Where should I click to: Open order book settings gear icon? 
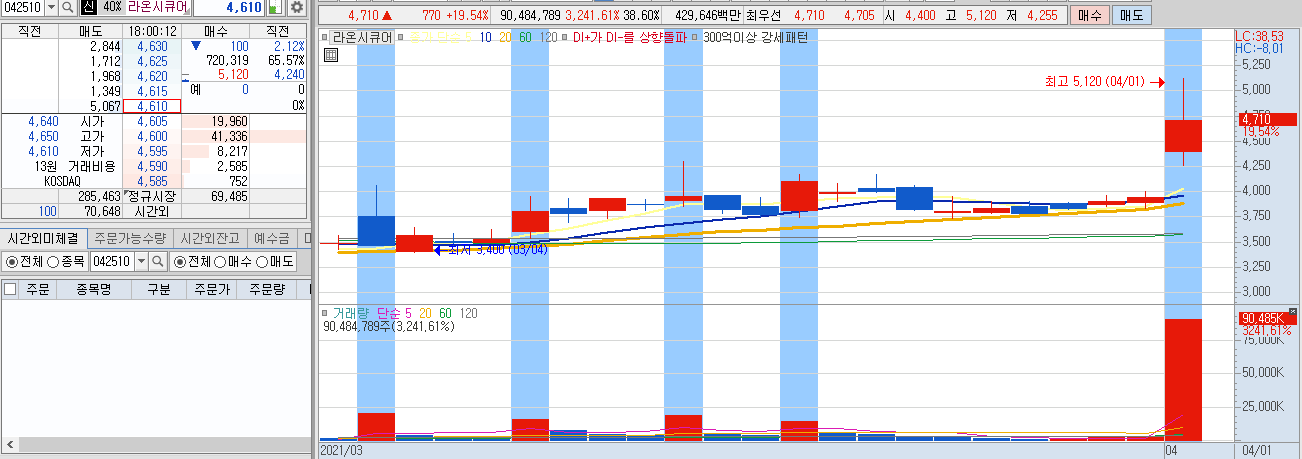click(296, 7)
